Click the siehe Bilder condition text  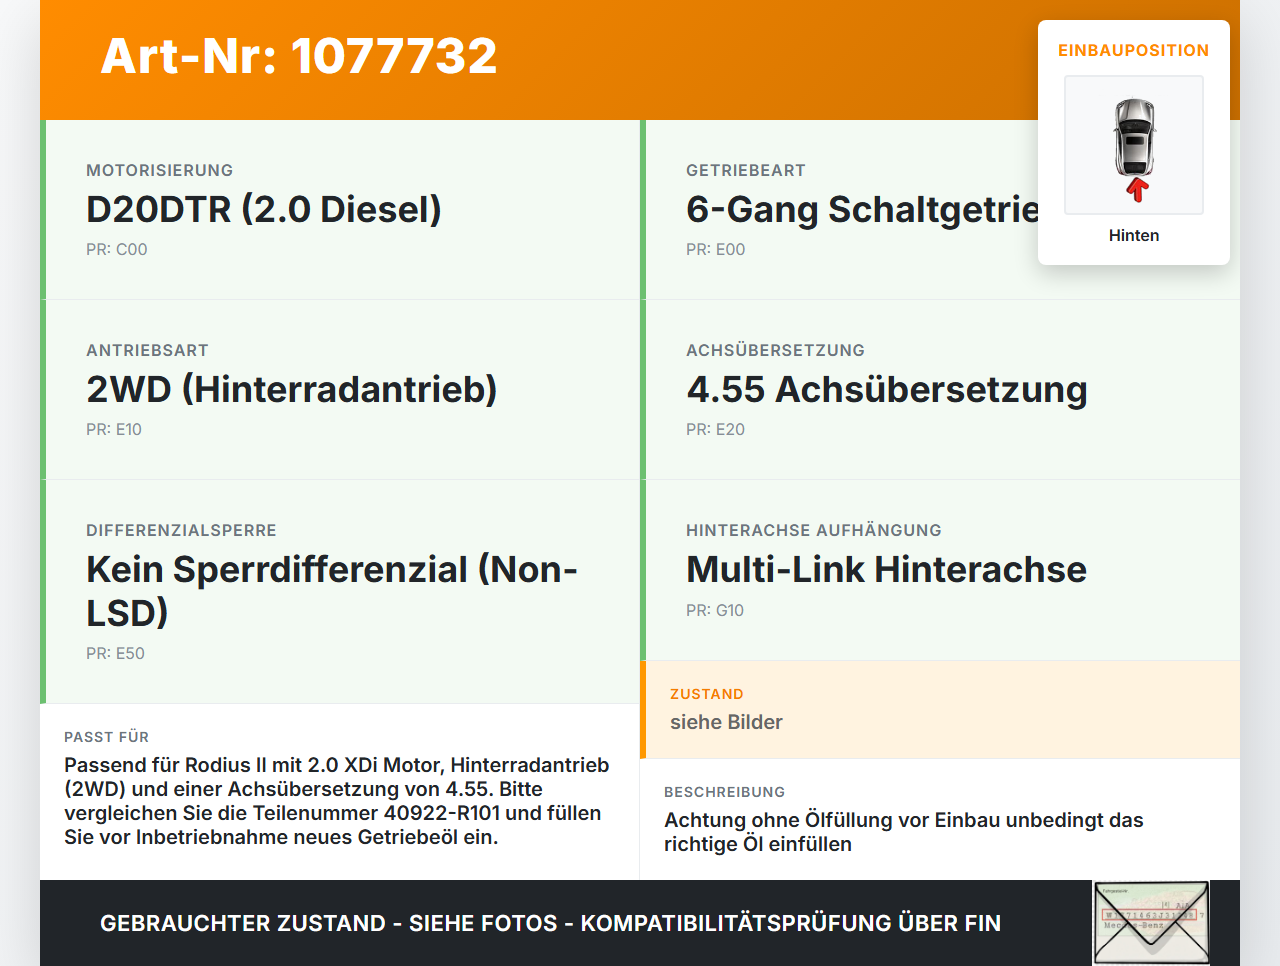pos(726,722)
